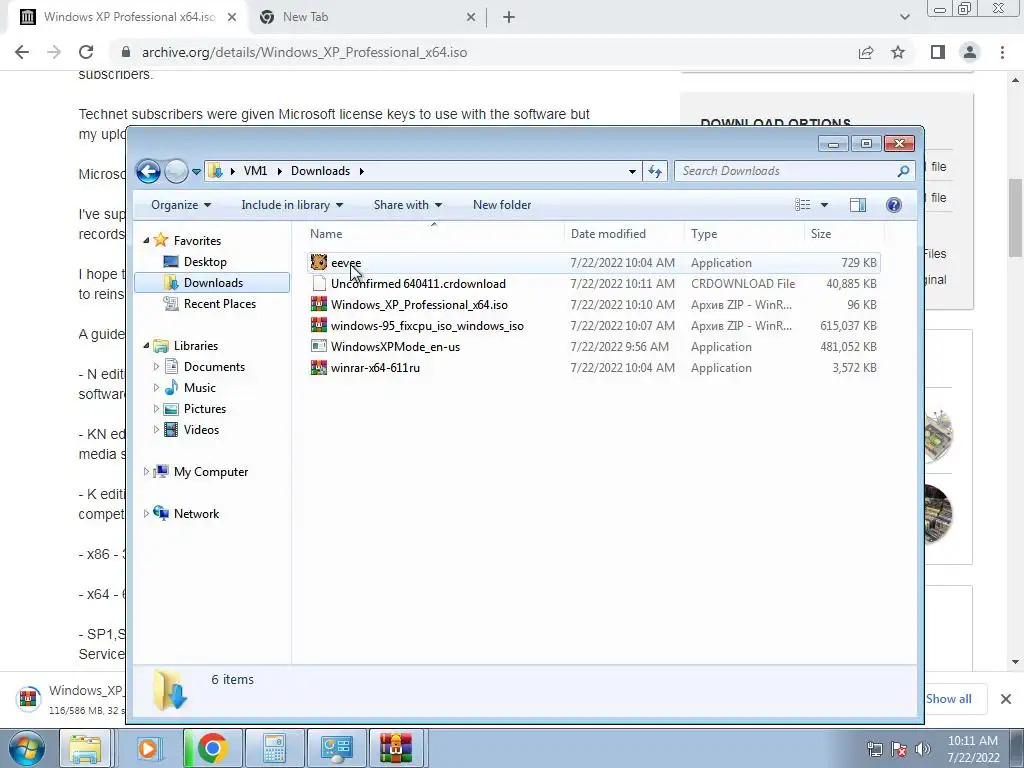Open the Share with menu
Viewport: 1024px width, 768px height.
pos(408,205)
